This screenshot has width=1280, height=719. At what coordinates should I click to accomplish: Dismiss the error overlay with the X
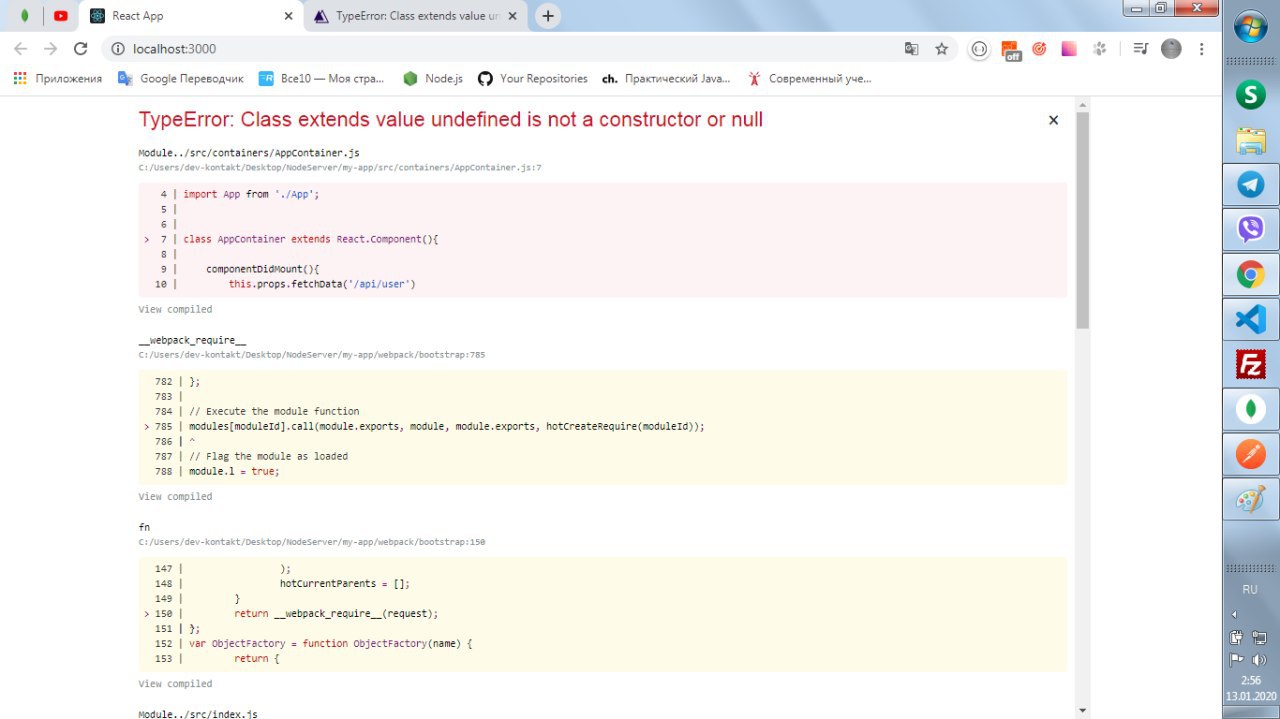click(x=1053, y=120)
